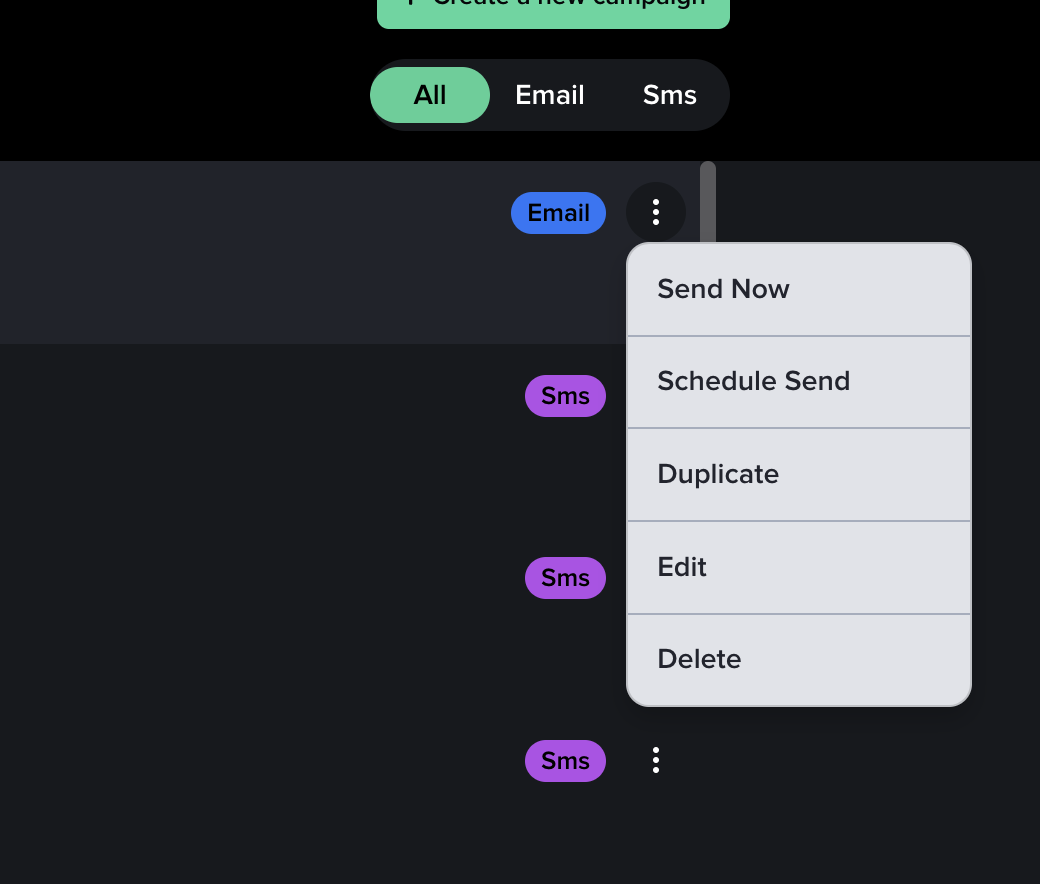Click the Create a new campaign button

(x=553, y=10)
